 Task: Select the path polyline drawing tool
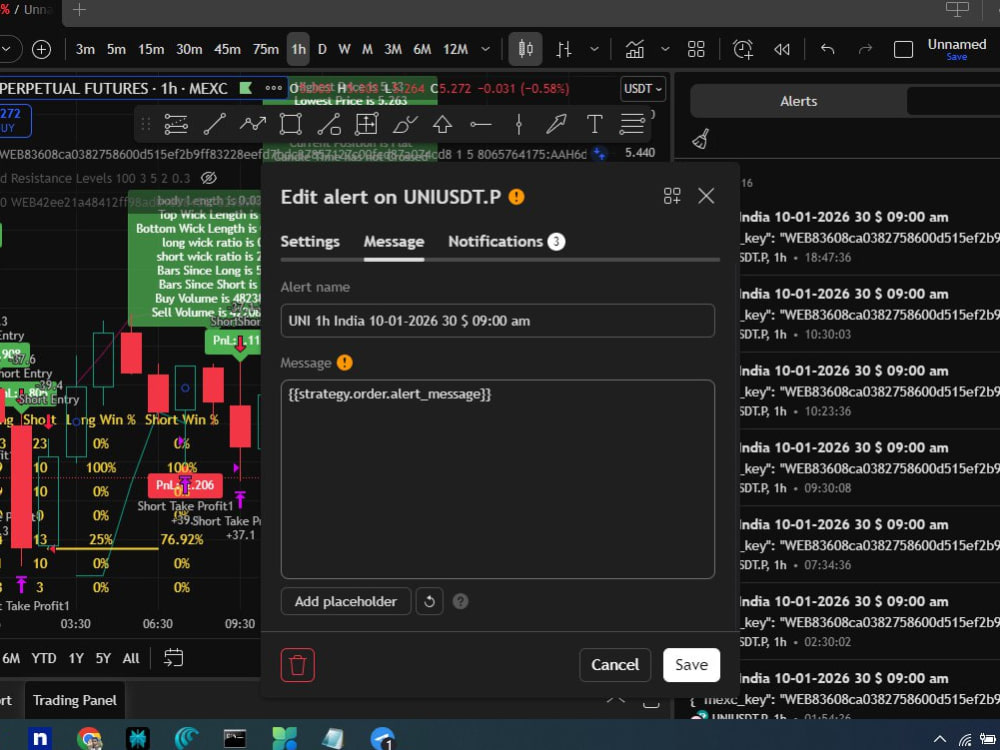coord(253,124)
